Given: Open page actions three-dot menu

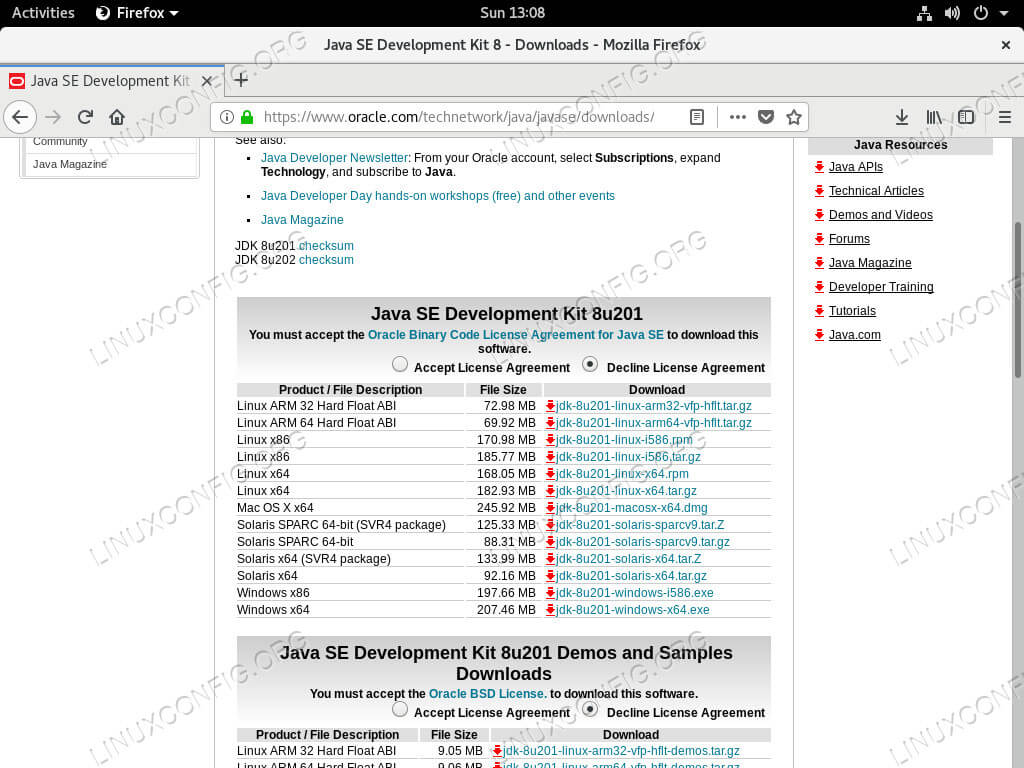Looking at the screenshot, I should click(737, 118).
